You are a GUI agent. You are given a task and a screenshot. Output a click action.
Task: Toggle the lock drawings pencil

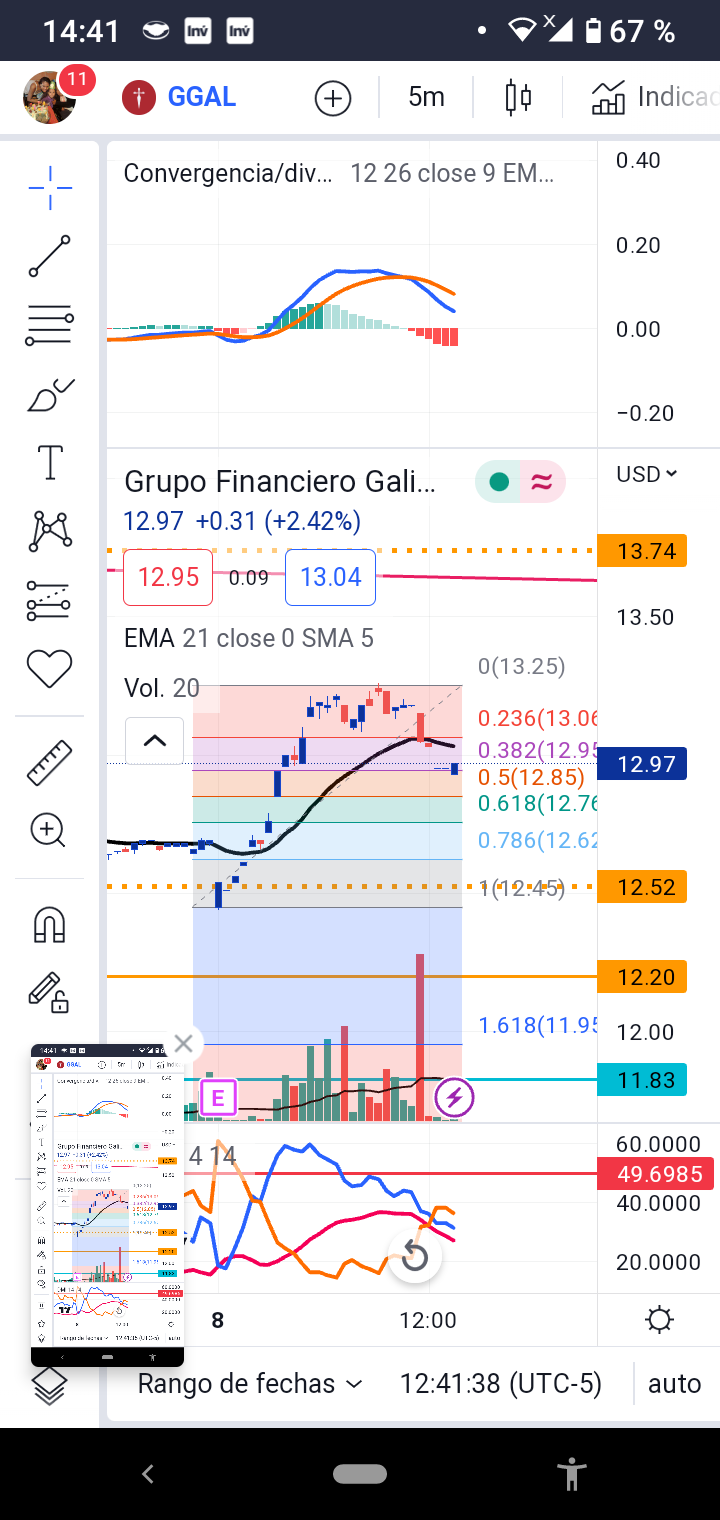click(47, 991)
